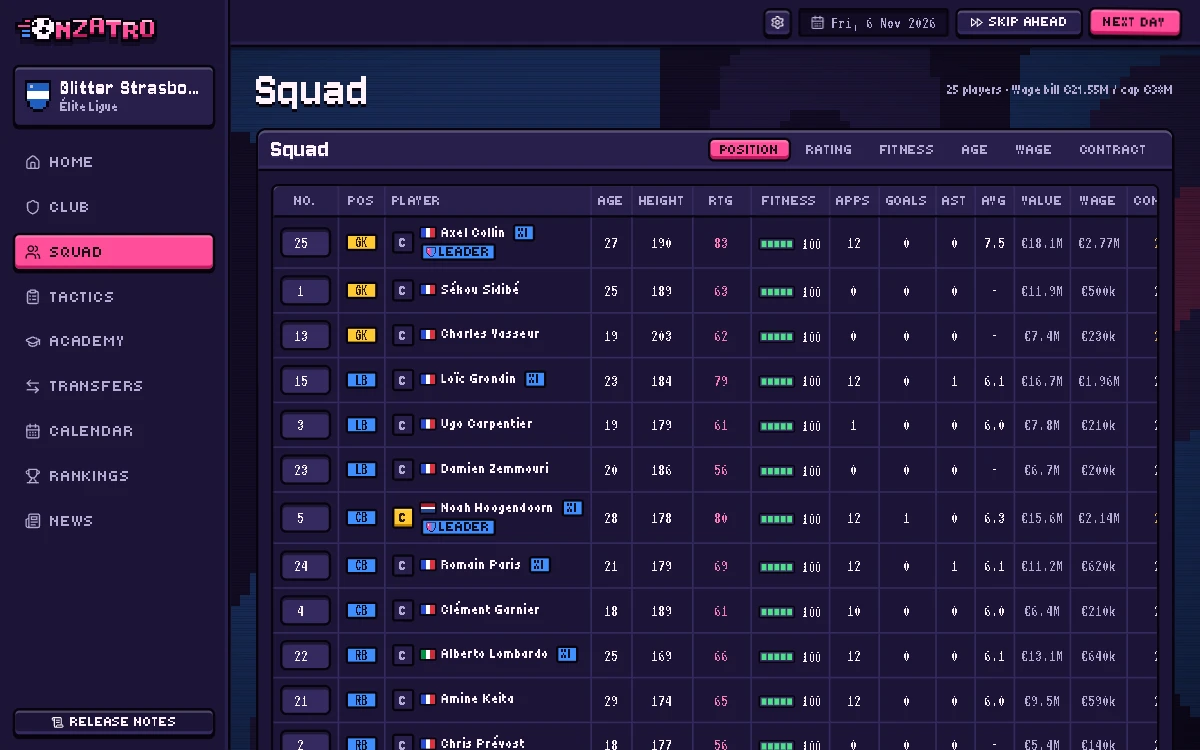Click Romain Paris's fitness bar
This screenshot has height=750, width=1200.
(777, 567)
